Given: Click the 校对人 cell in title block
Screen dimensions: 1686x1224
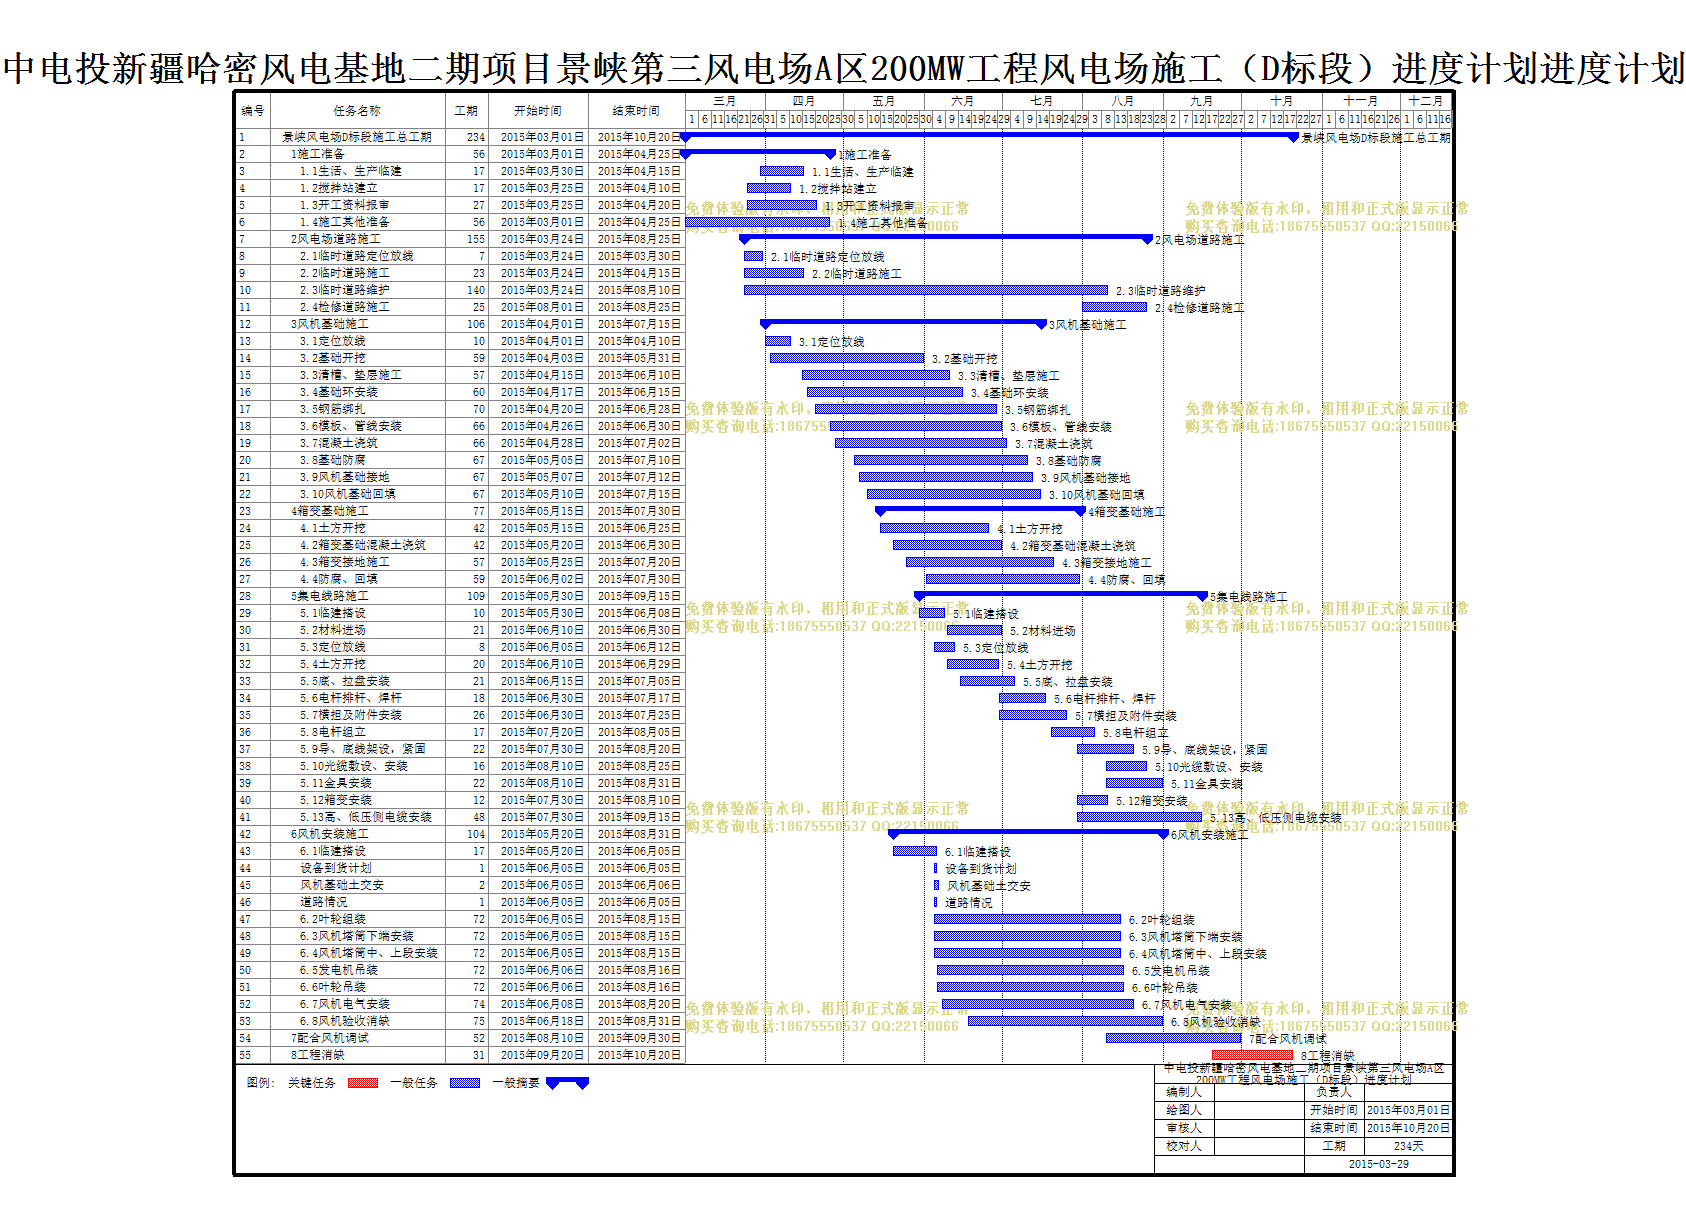Looking at the screenshot, I should click(x=1184, y=1146).
